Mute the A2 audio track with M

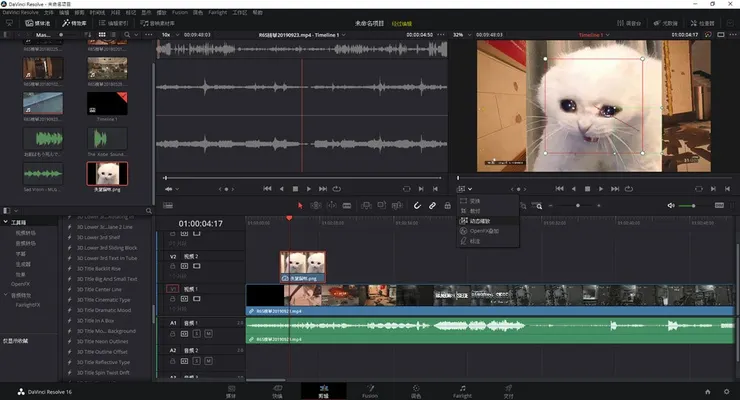point(209,361)
